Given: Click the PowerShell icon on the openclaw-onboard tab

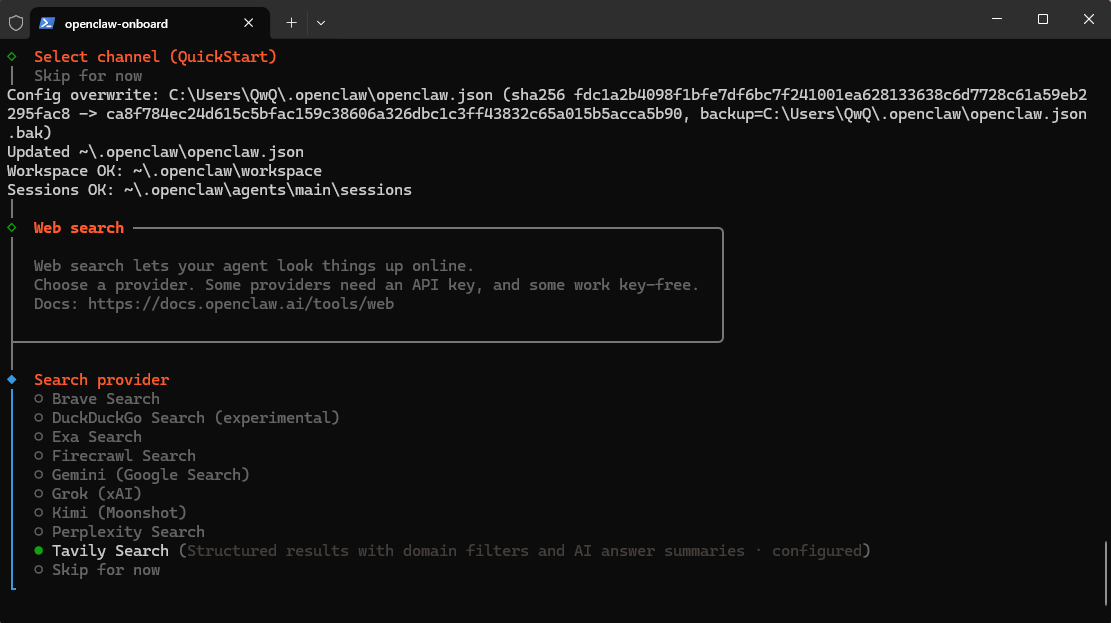Looking at the screenshot, I should click(47, 22).
